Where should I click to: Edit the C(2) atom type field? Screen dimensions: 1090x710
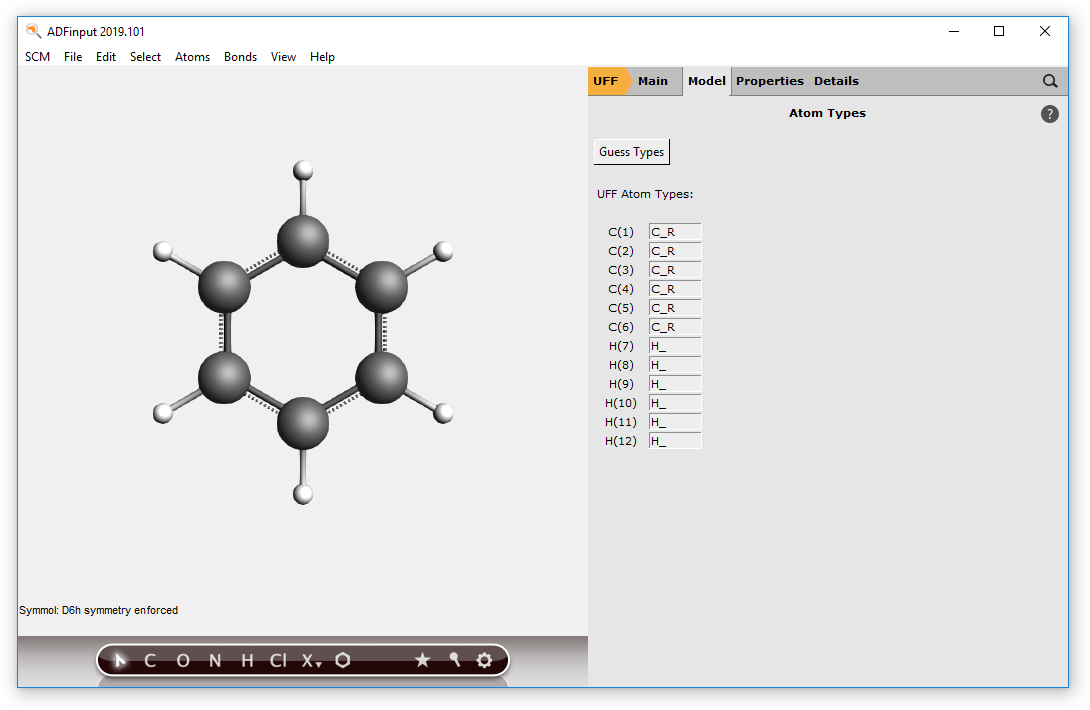tap(675, 251)
